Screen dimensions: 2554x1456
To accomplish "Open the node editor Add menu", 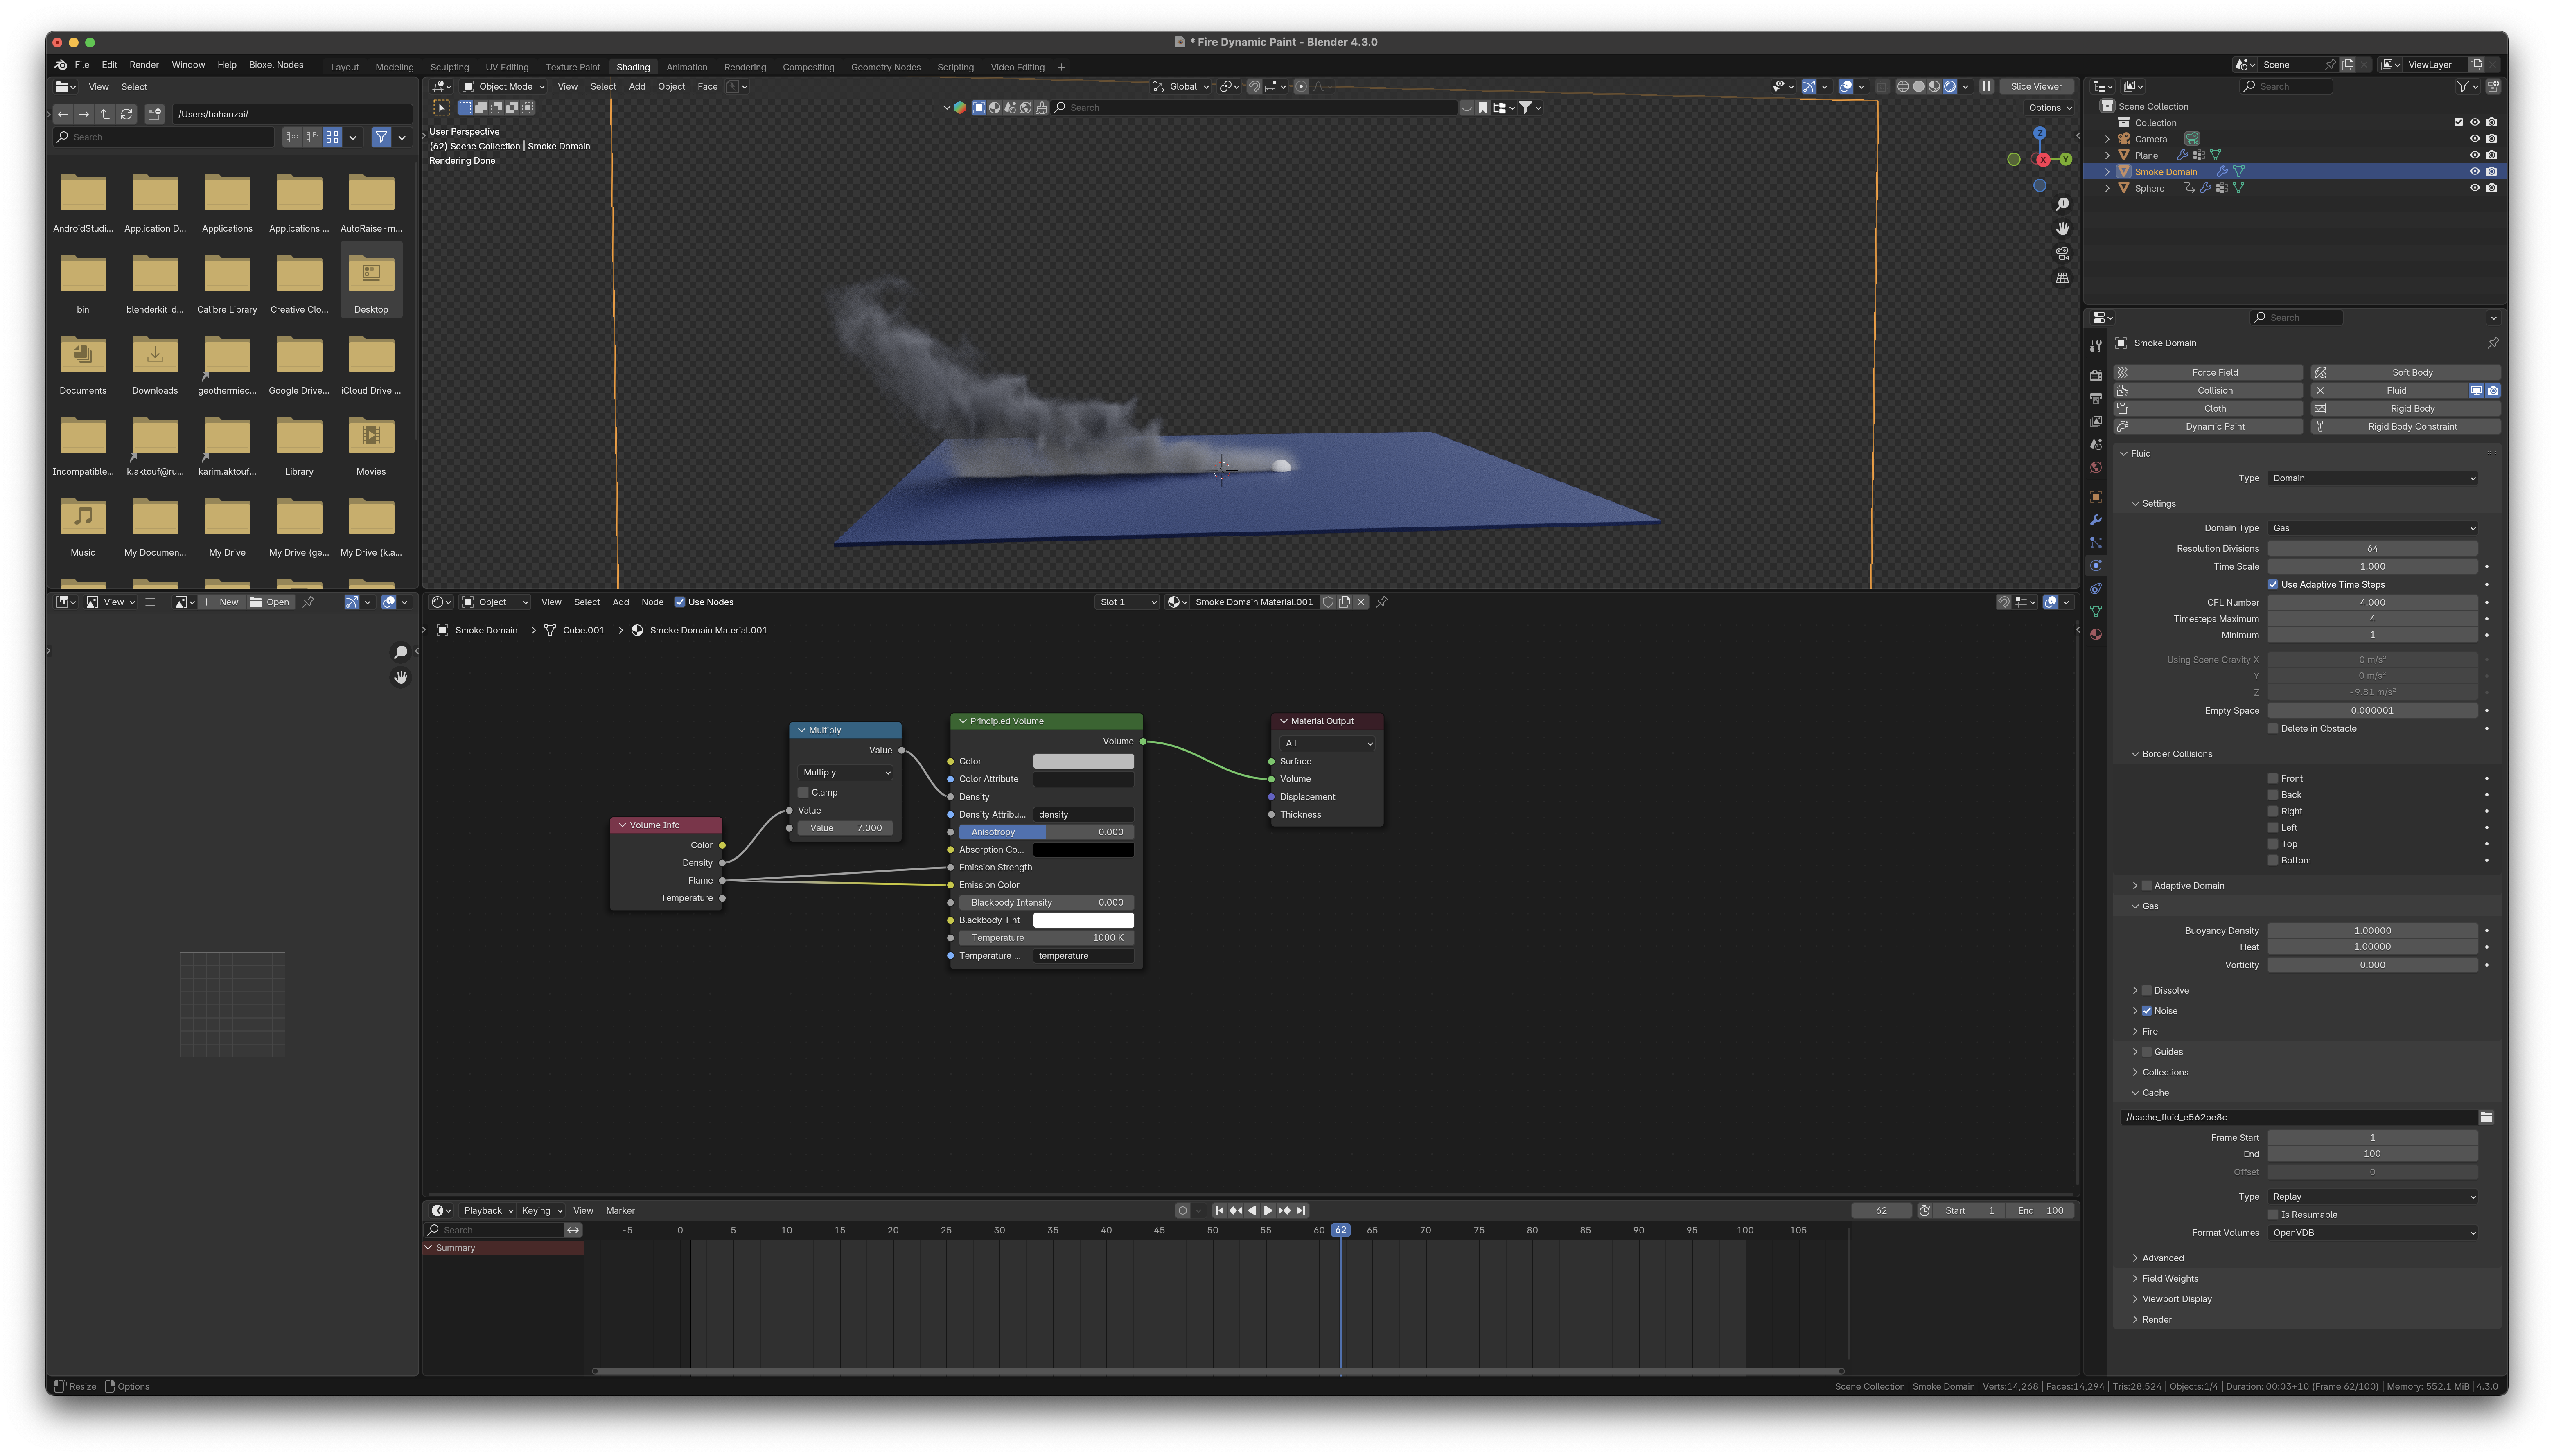I will [x=620, y=602].
